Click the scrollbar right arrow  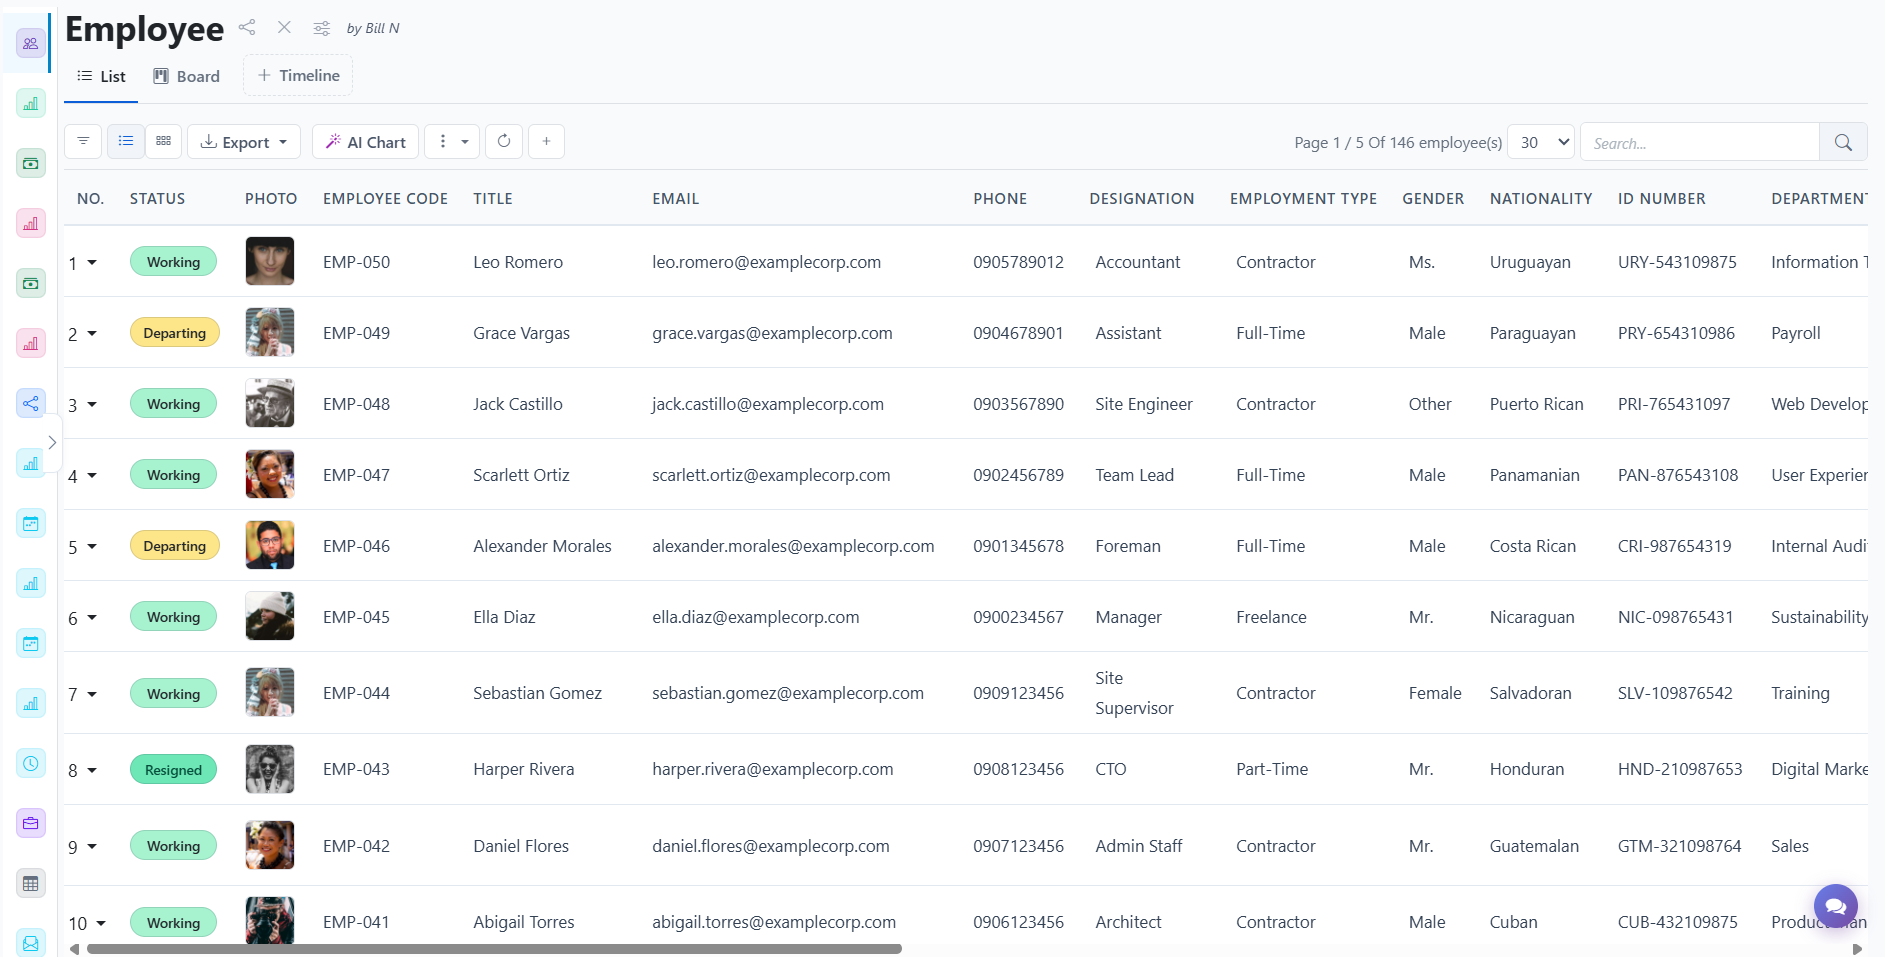pos(1858,949)
